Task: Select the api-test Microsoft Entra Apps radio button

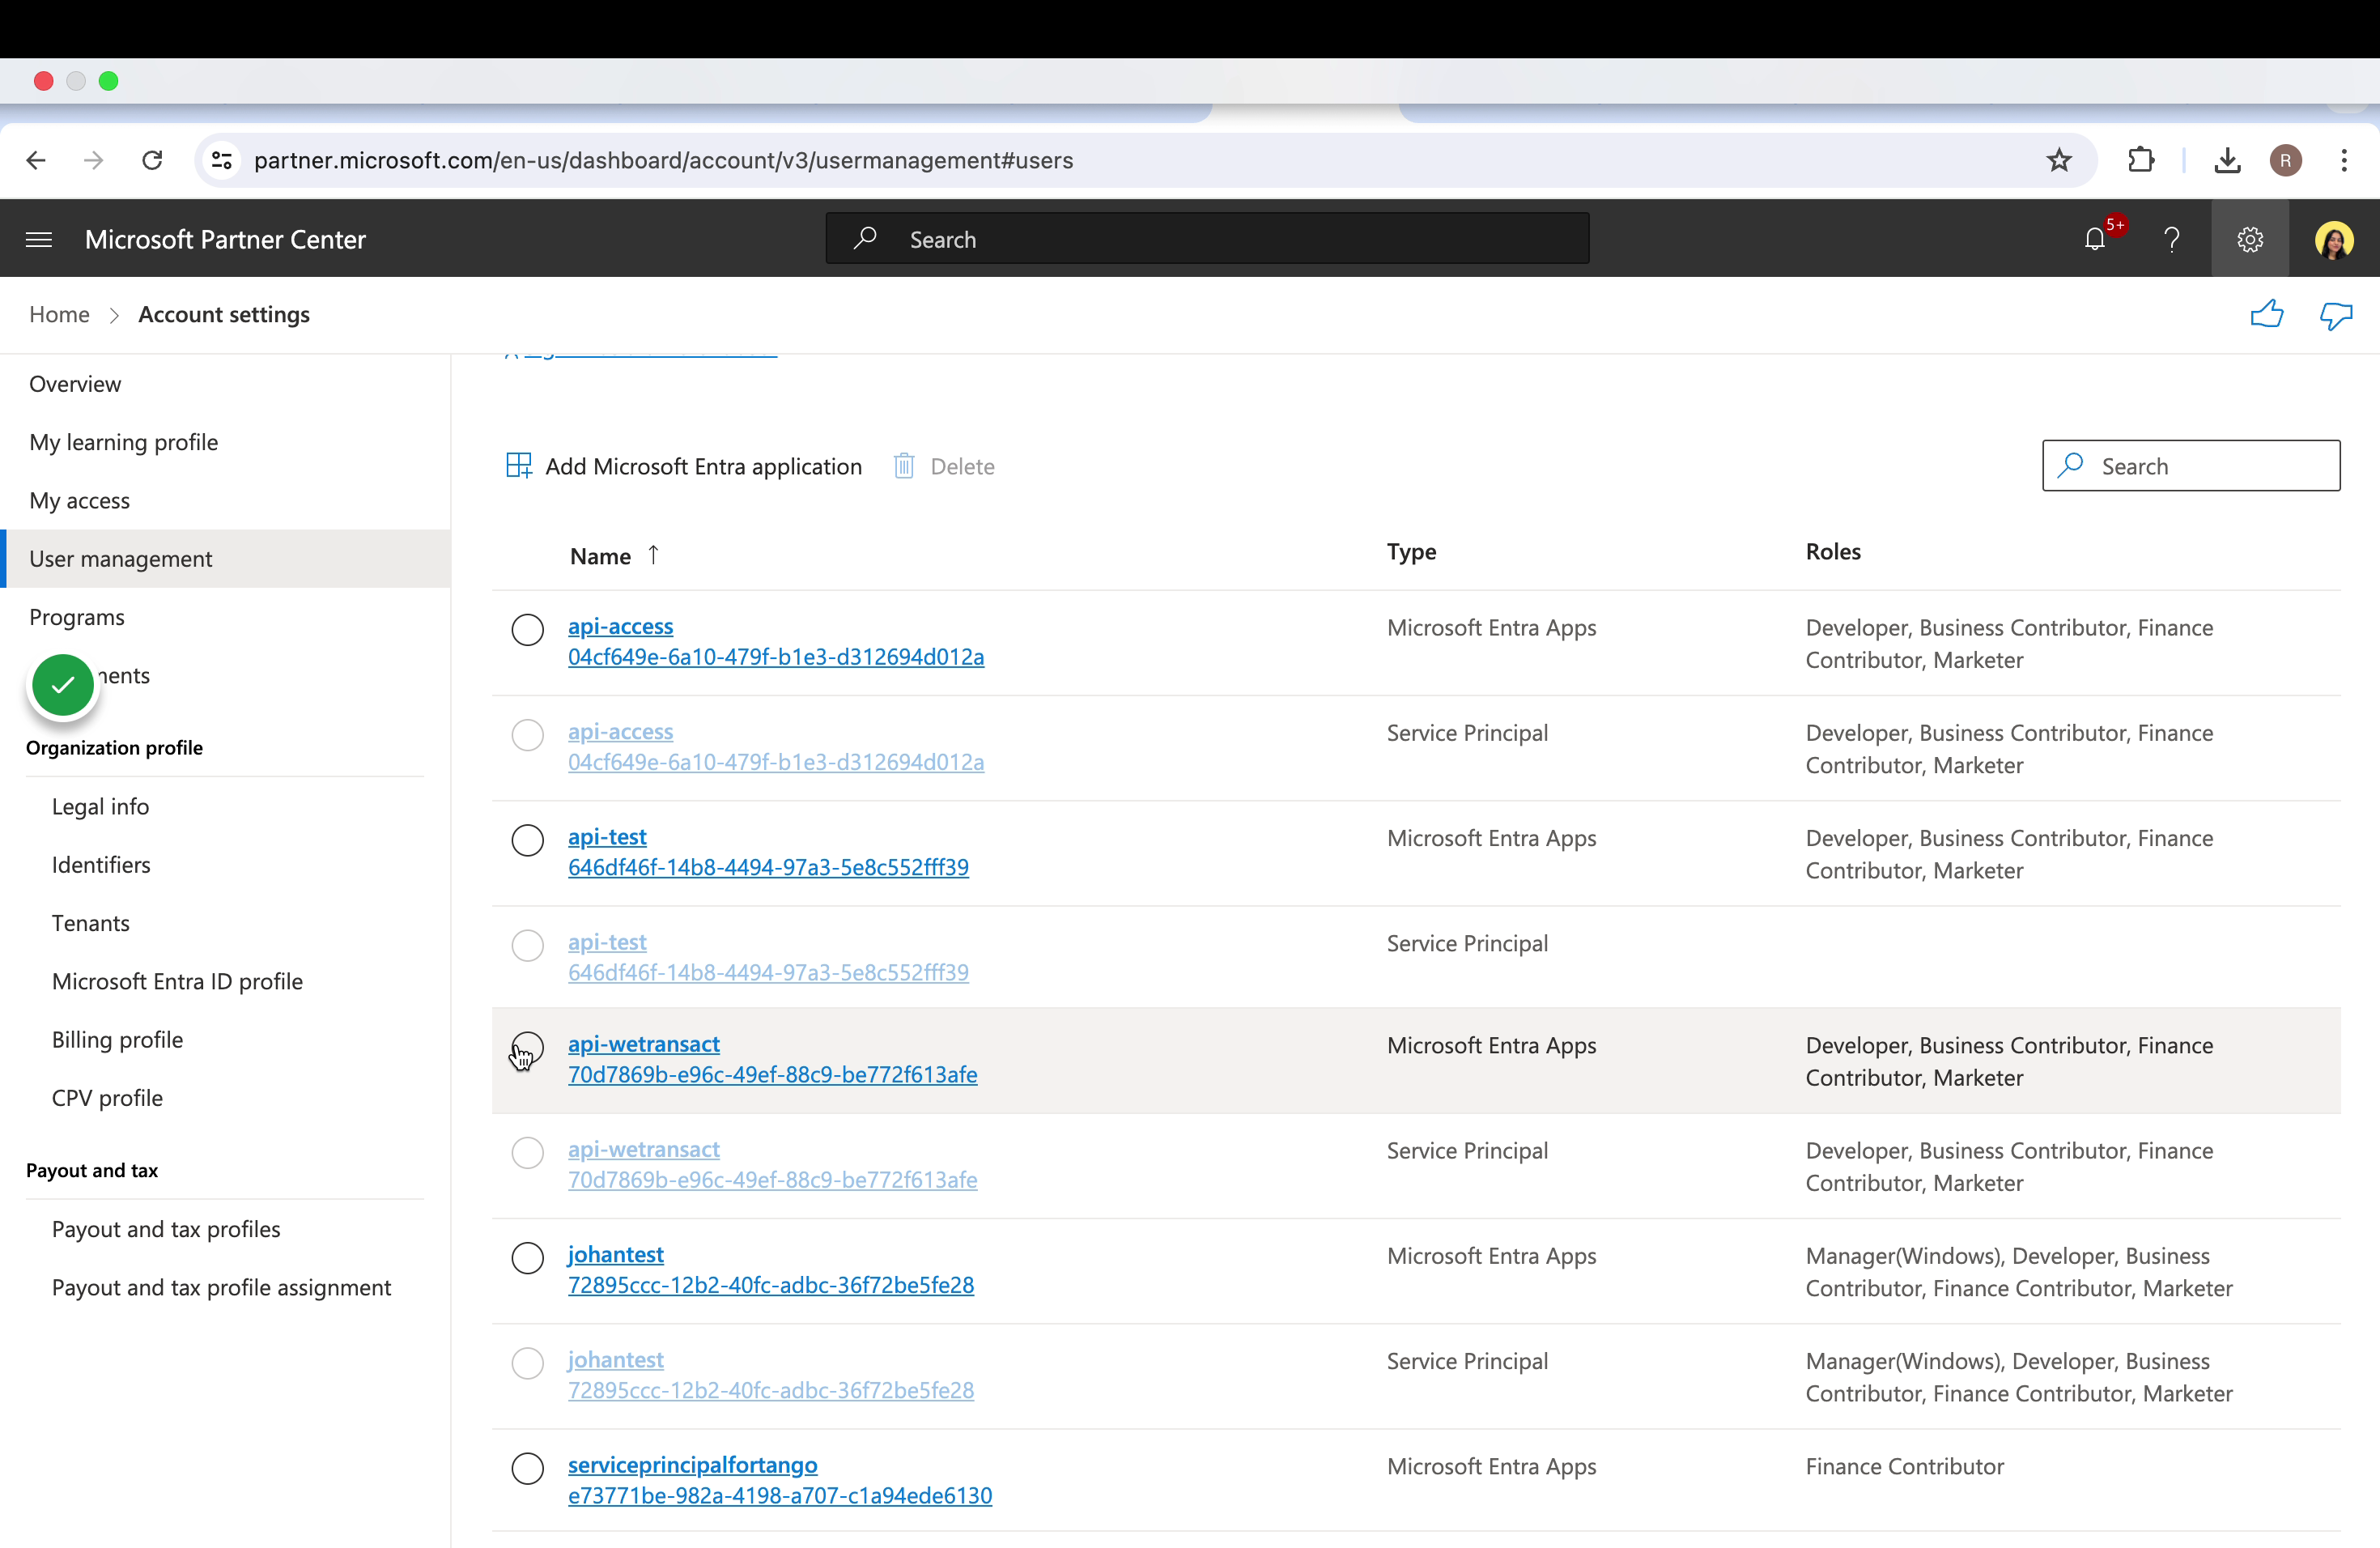Action: pyautogui.click(x=527, y=840)
